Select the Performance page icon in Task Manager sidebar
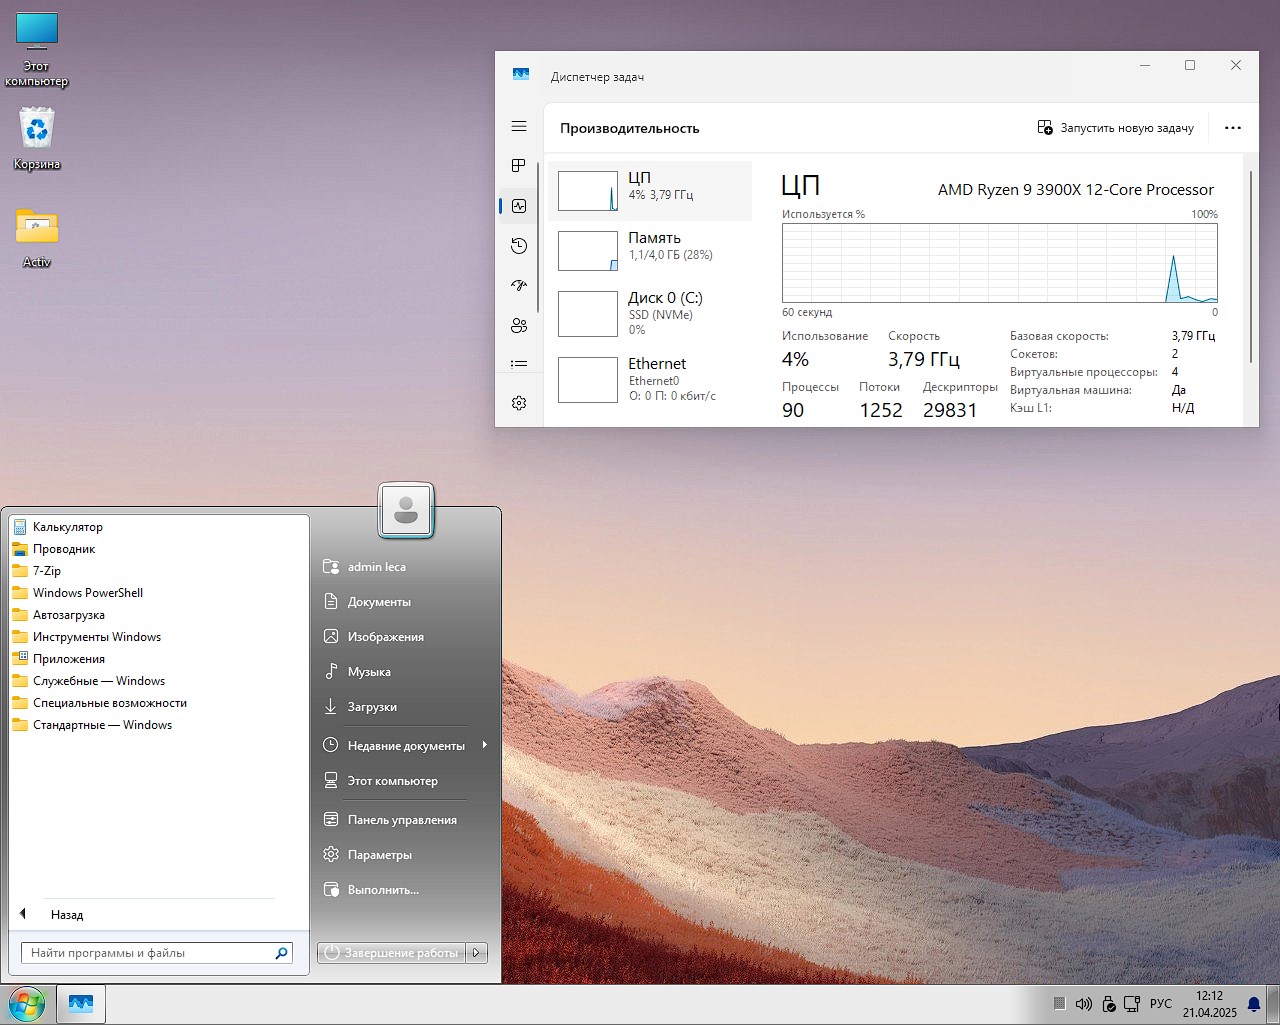The height and width of the screenshot is (1025, 1280). [x=519, y=206]
